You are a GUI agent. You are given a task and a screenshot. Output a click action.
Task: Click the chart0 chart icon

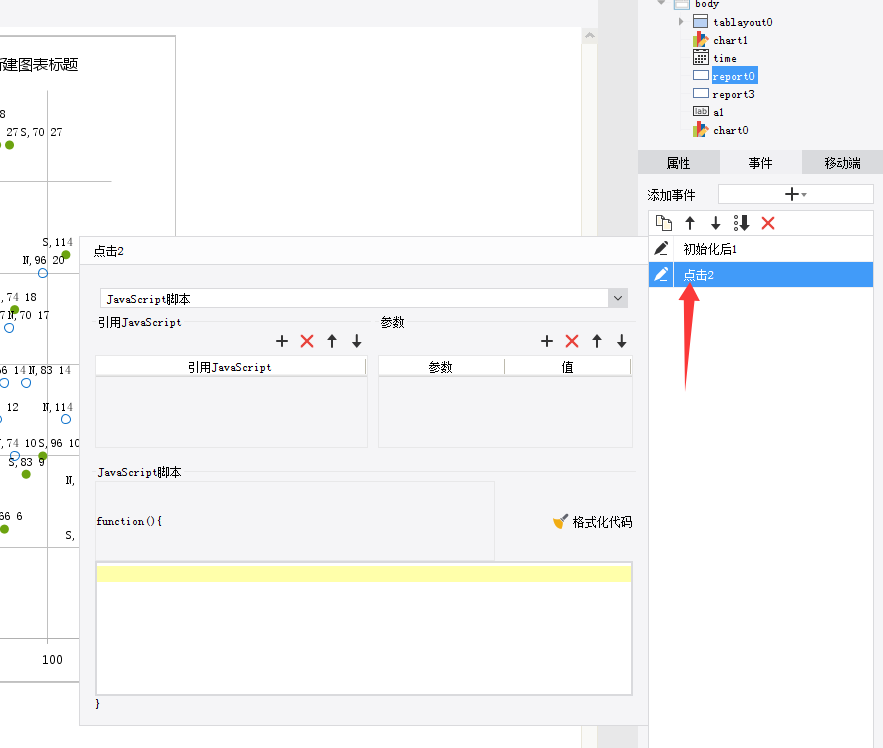click(701, 130)
